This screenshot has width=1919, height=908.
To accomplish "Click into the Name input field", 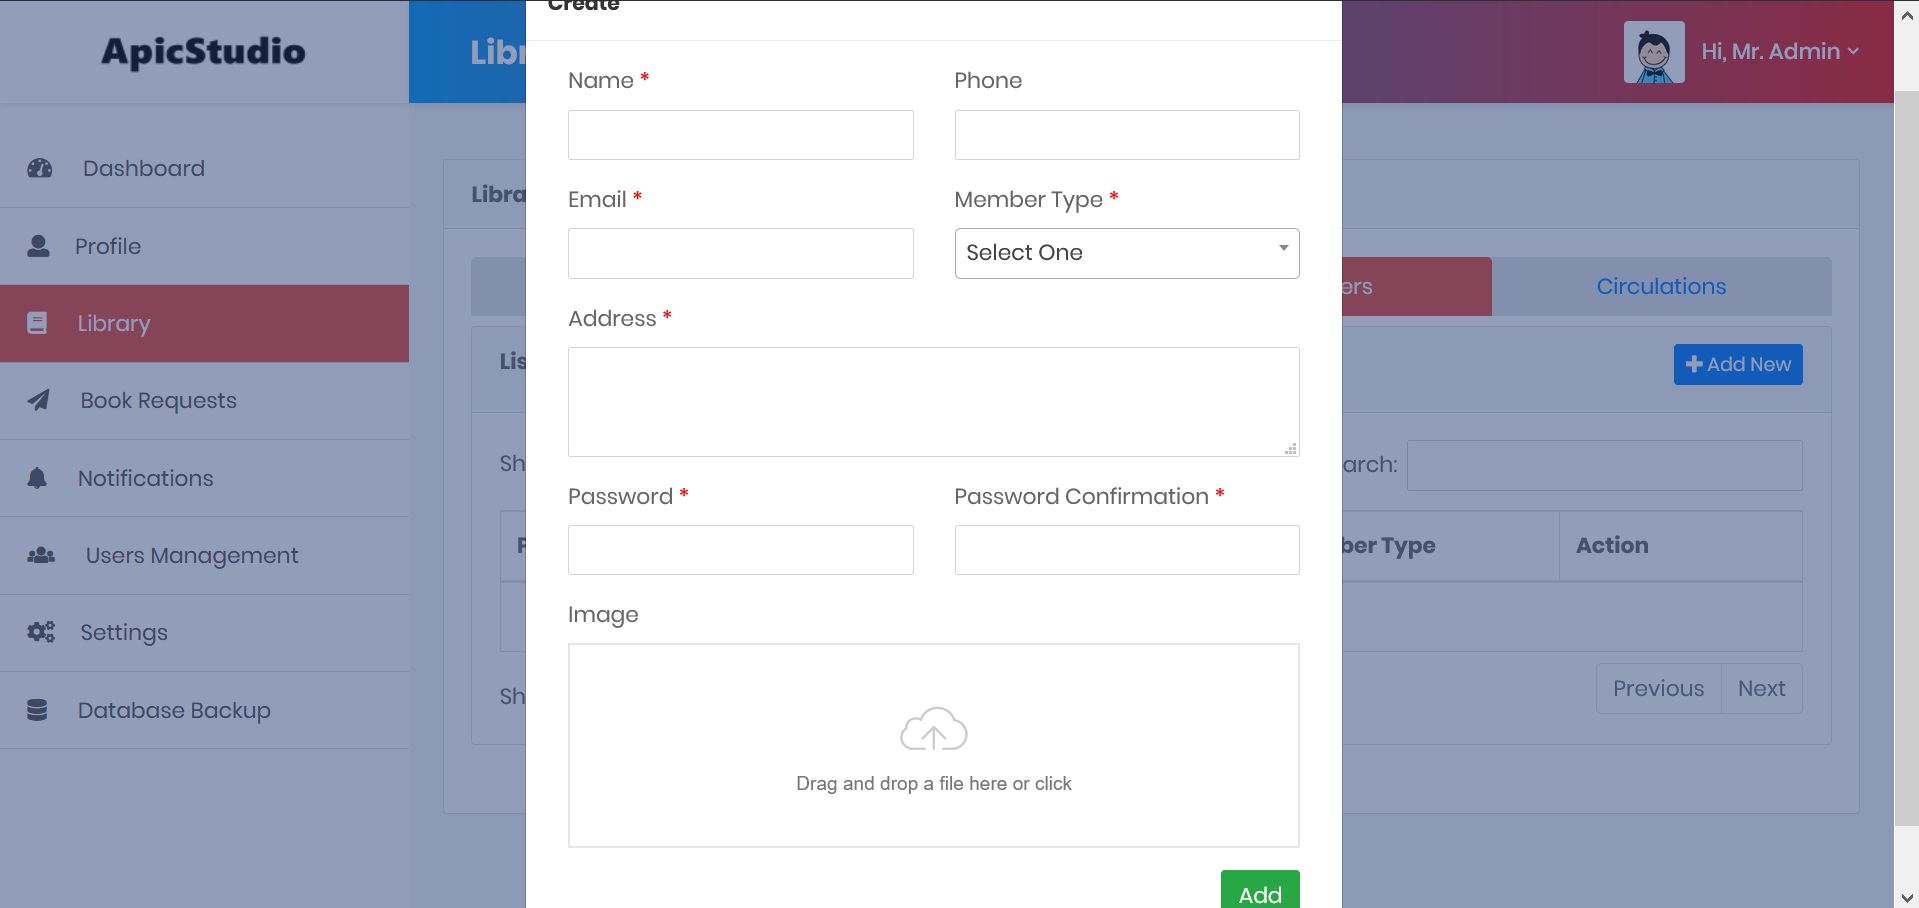I will point(740,135).
